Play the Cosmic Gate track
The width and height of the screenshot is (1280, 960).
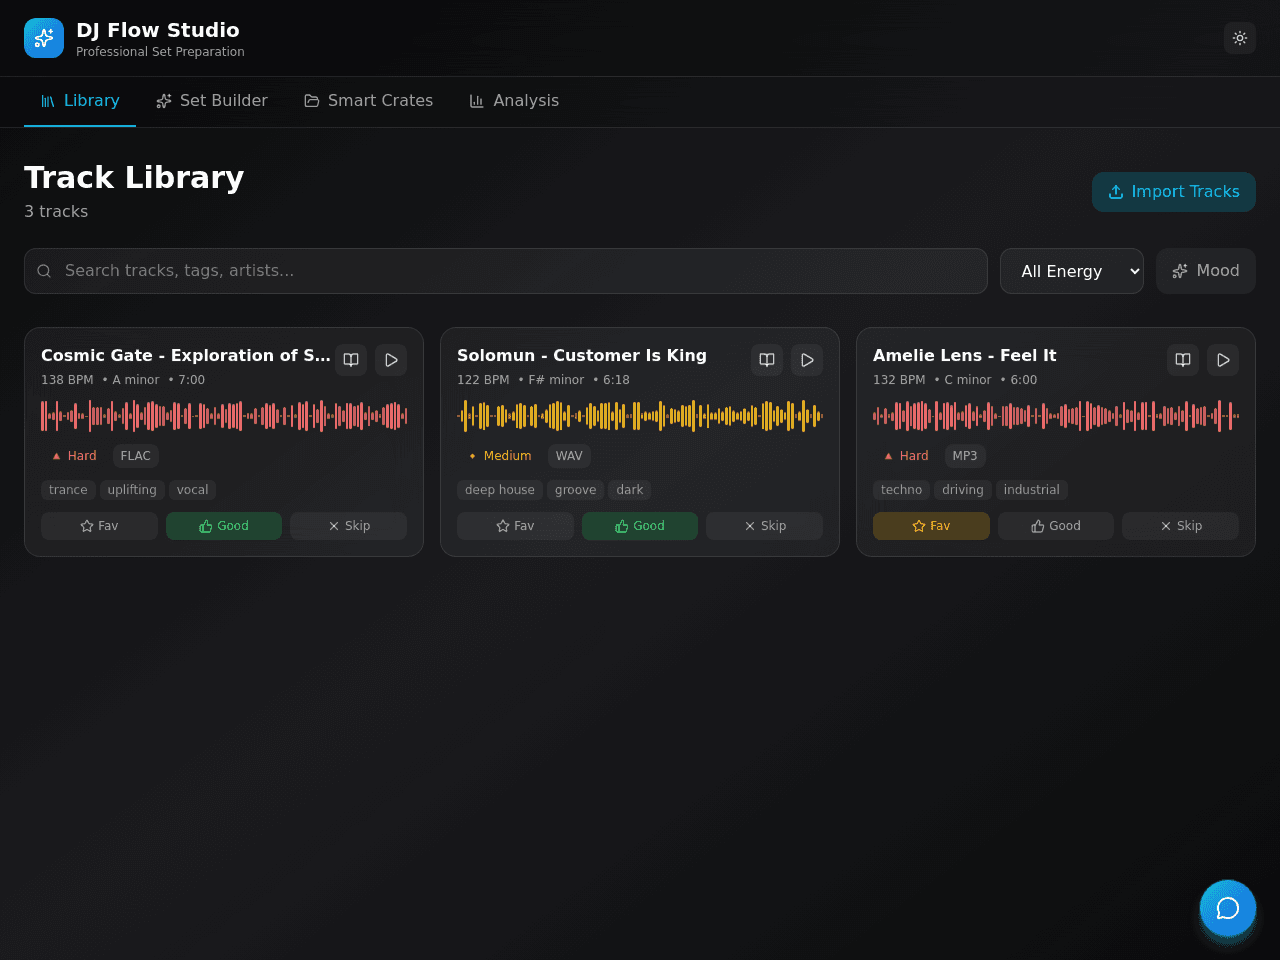(x=391, y=360)
